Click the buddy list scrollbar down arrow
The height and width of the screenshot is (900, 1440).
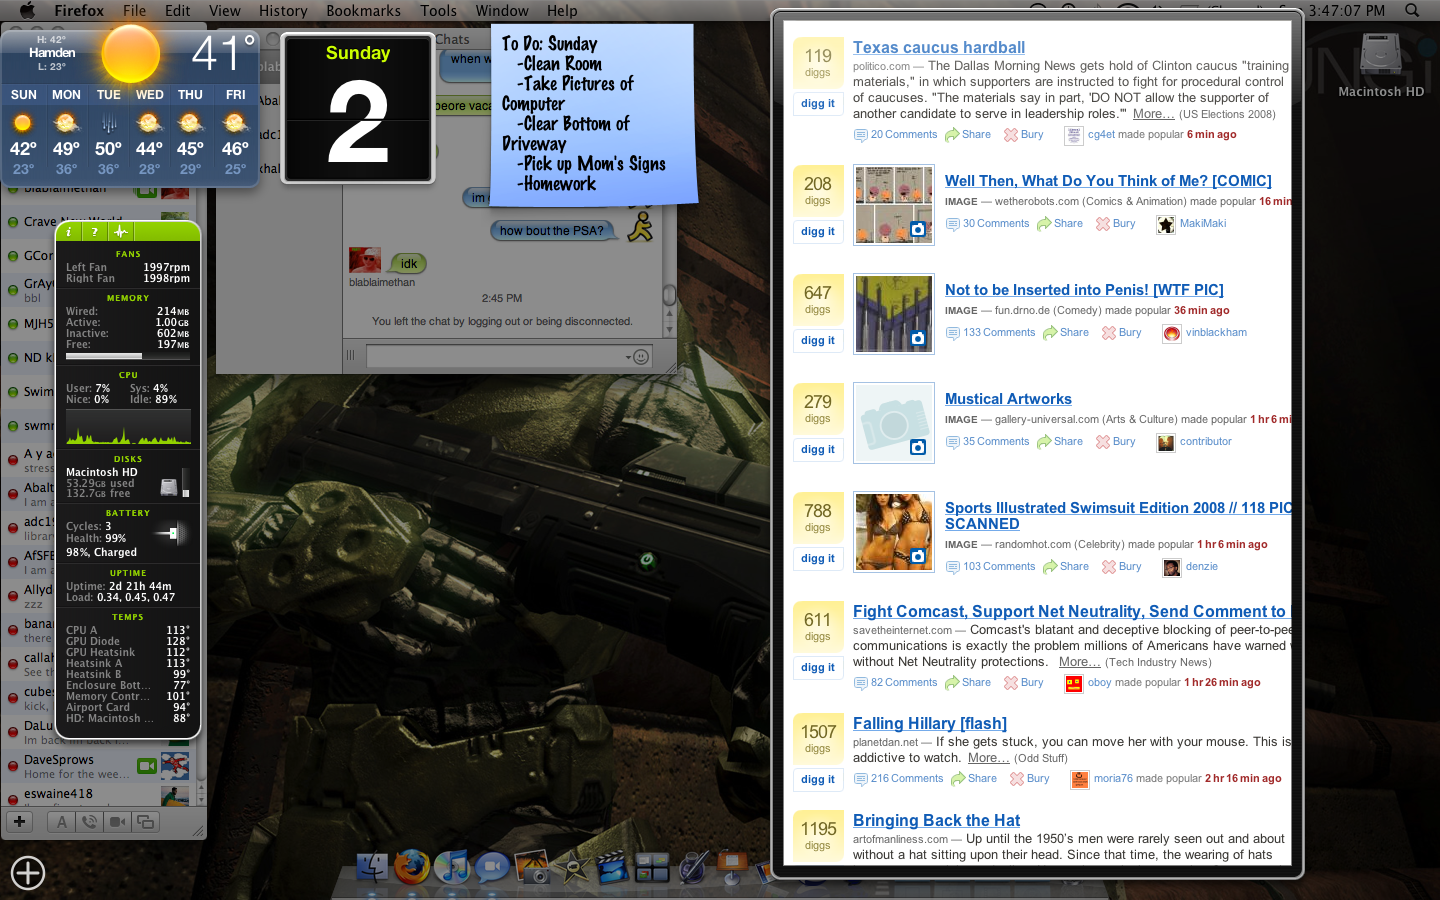click(201, 800)
